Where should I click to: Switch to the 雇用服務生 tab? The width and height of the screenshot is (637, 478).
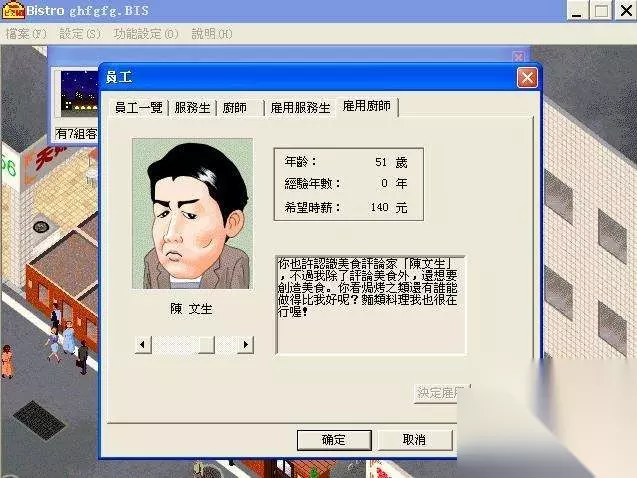point(300,108)
